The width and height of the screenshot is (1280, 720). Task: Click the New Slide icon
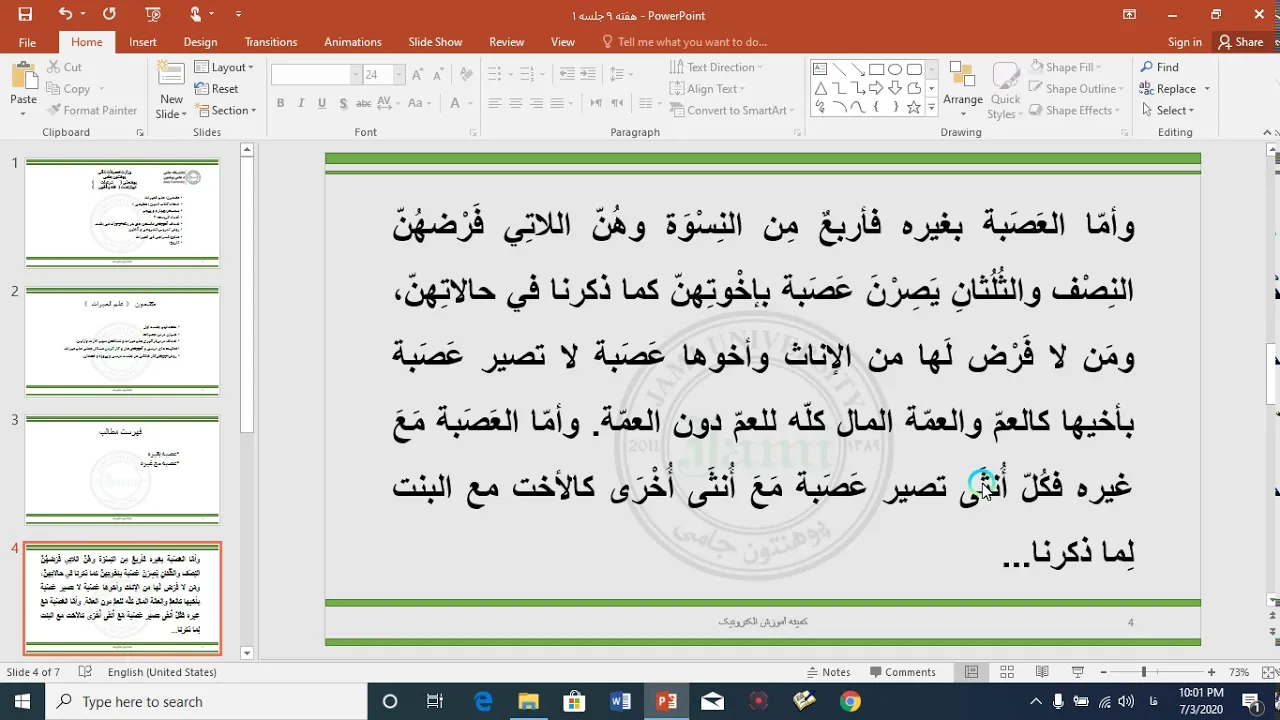pyautogui.click(x=171, y=75)
